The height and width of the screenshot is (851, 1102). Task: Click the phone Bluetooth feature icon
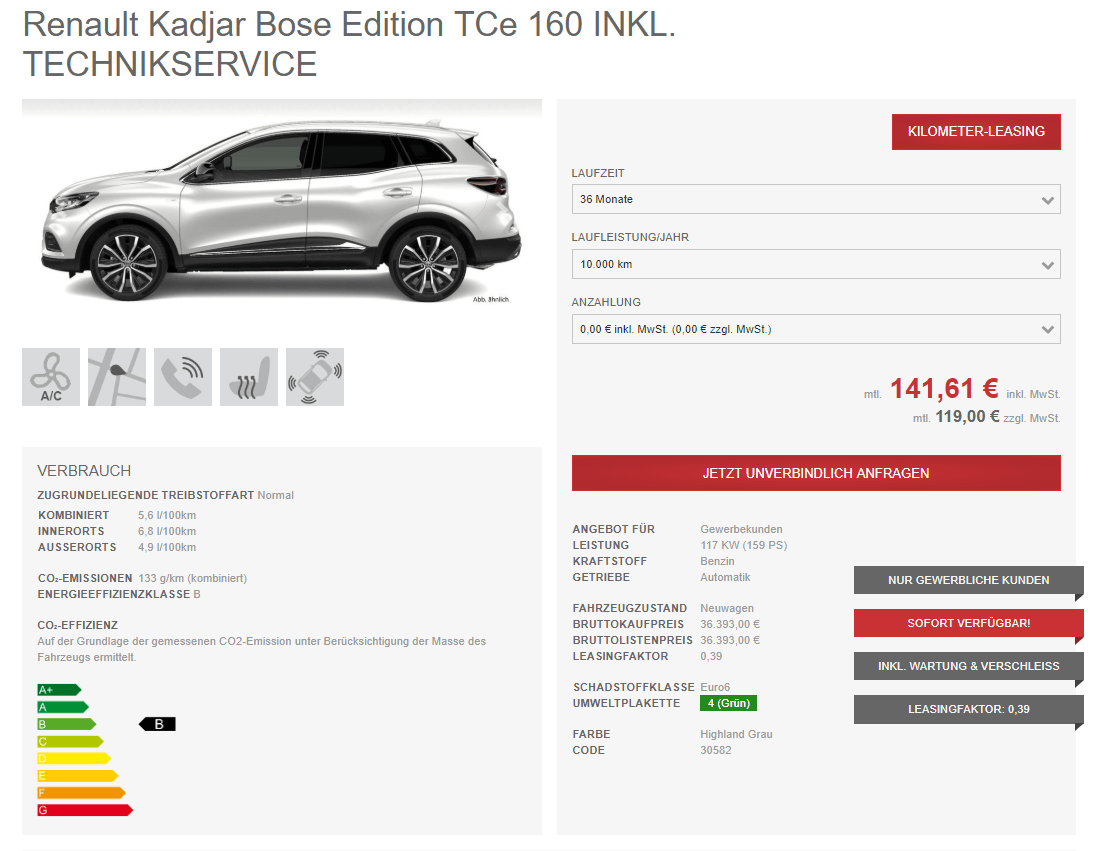click(x=183, y=377)
